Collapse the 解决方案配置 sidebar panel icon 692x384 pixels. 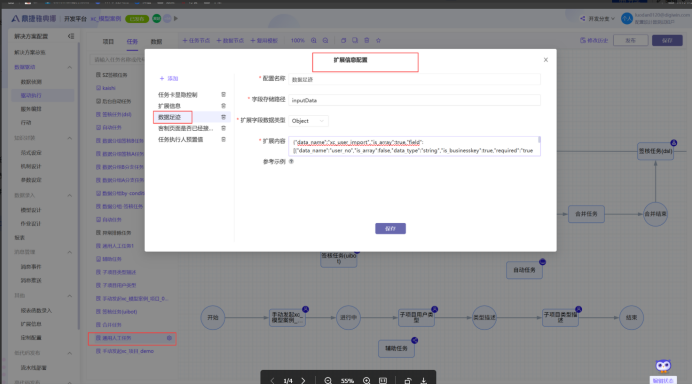(71, 36)
